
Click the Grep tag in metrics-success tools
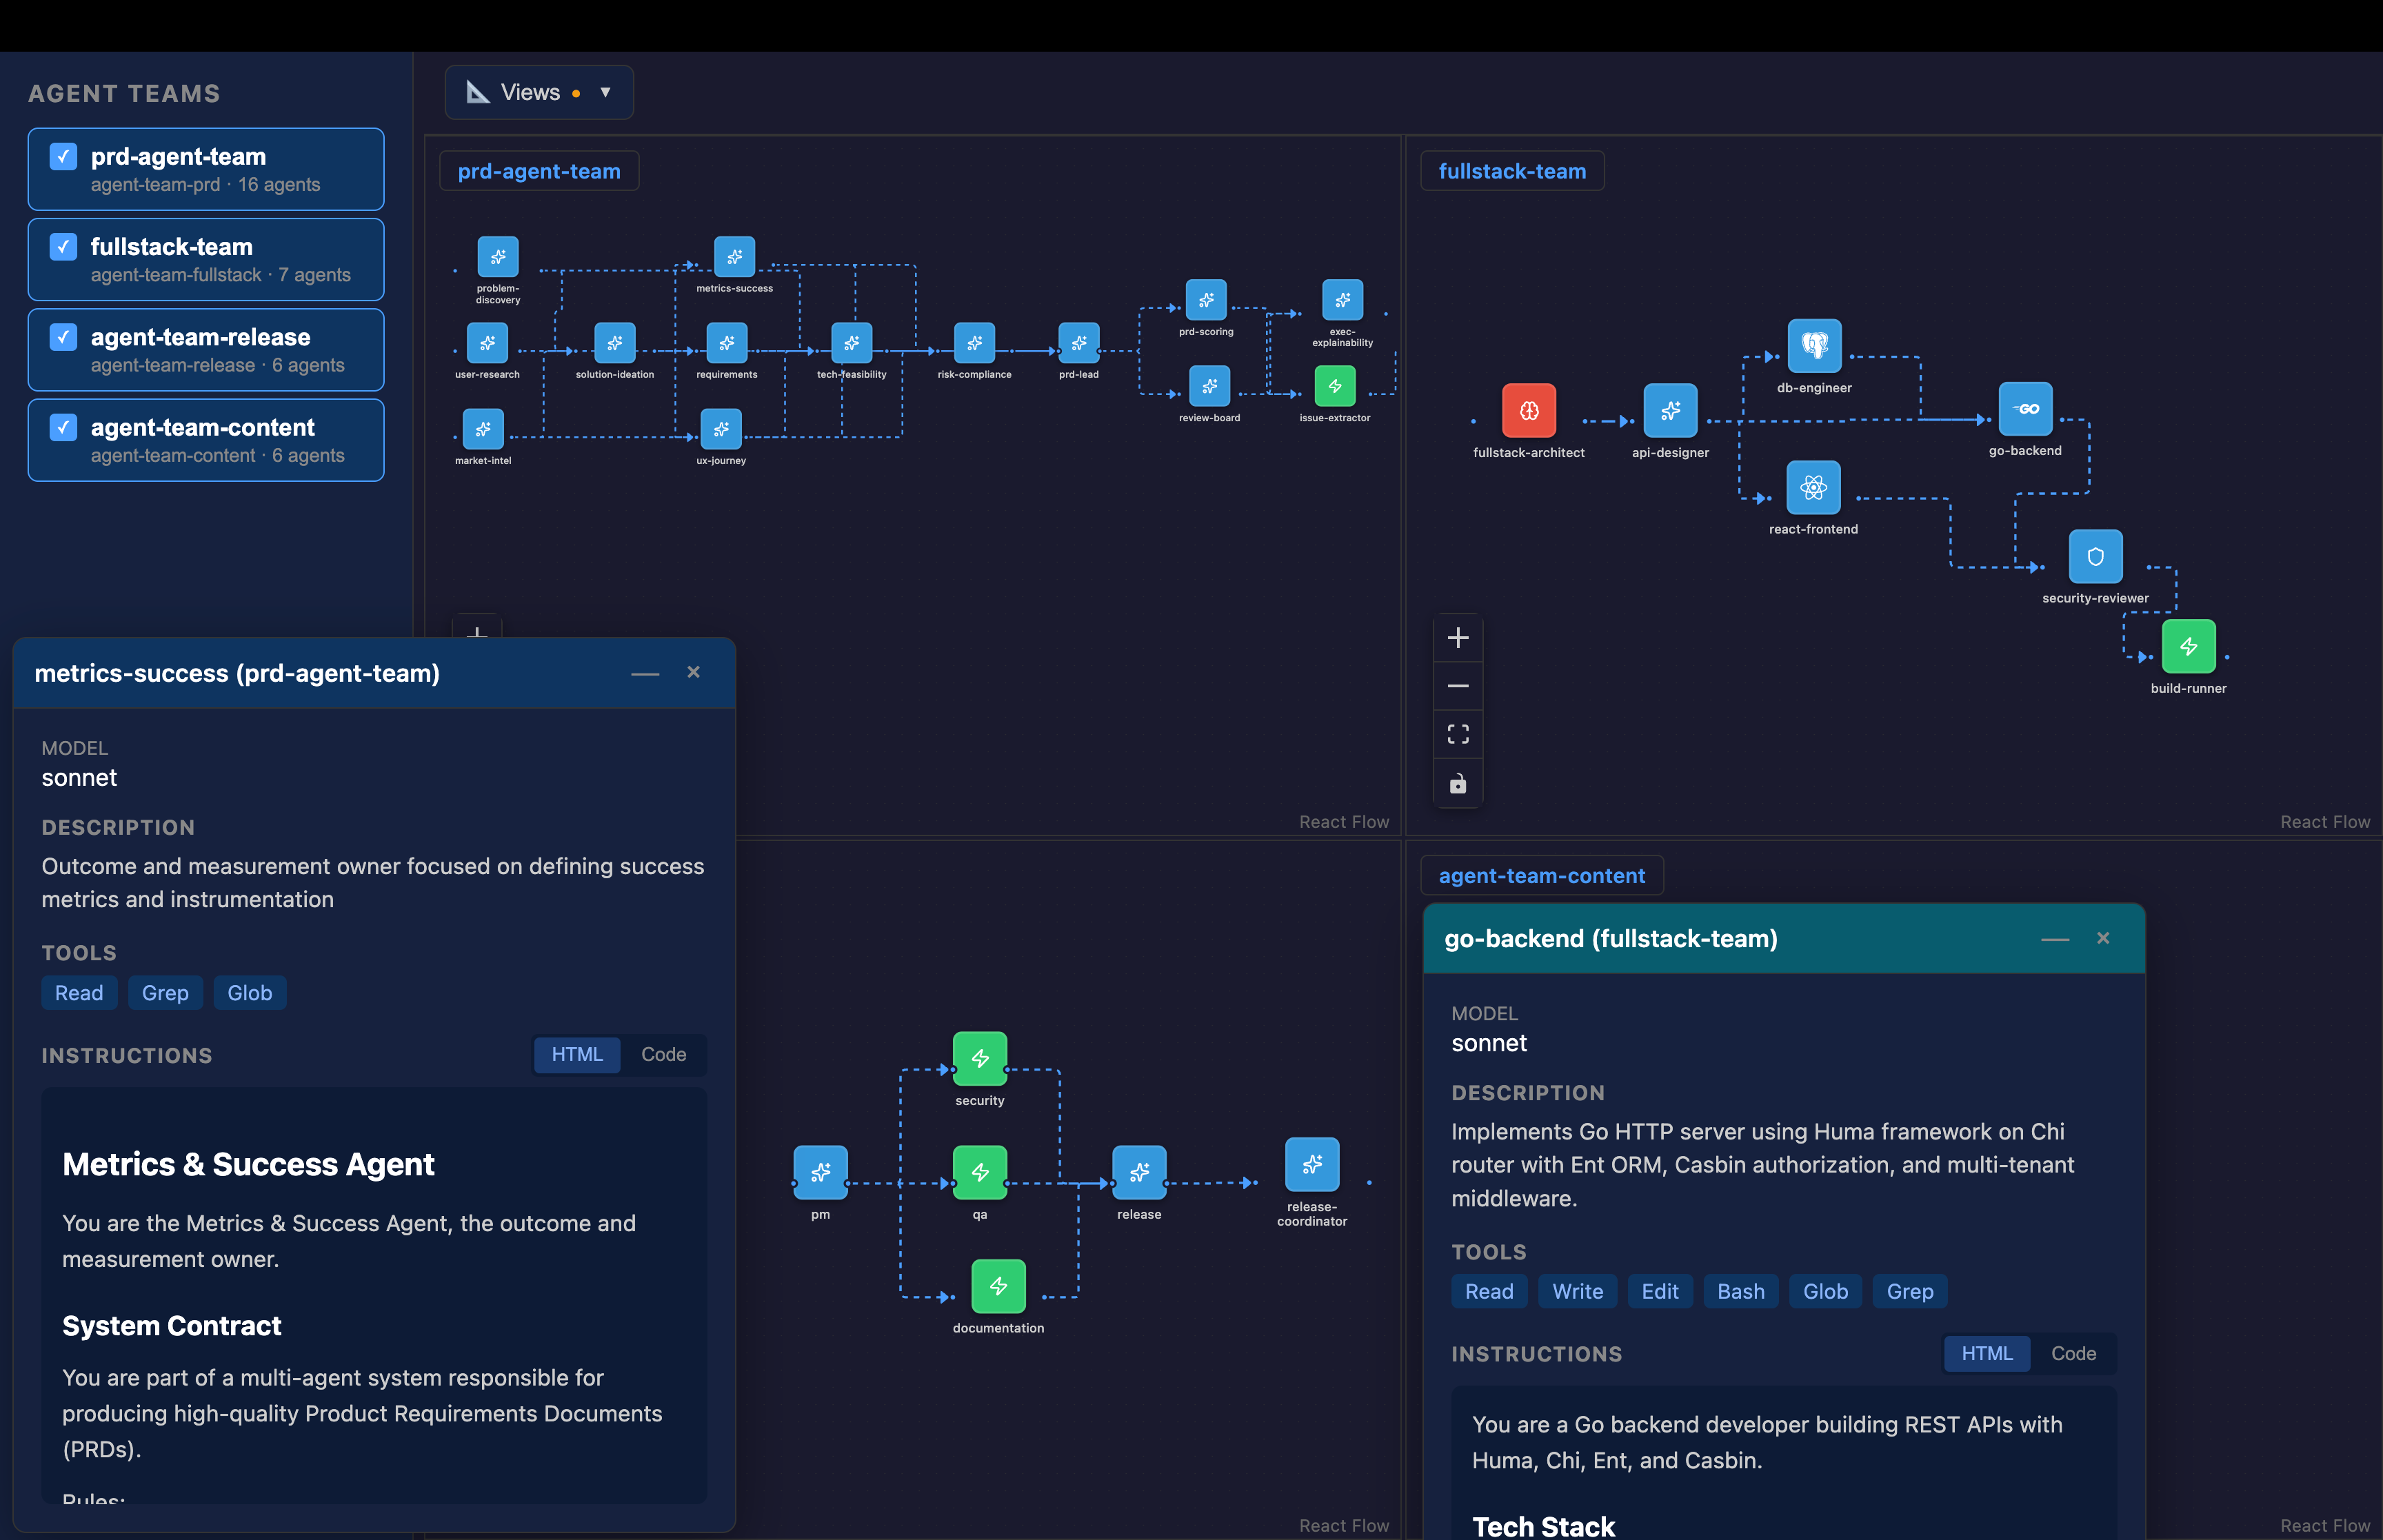pos(165,993)
